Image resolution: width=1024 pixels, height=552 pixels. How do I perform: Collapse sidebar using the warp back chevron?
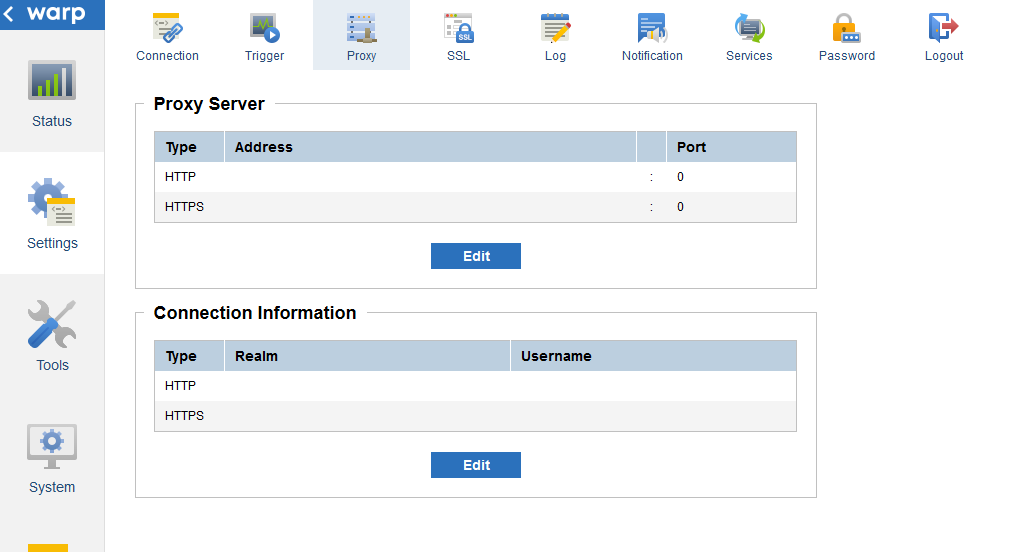click(x=10, y=15)
